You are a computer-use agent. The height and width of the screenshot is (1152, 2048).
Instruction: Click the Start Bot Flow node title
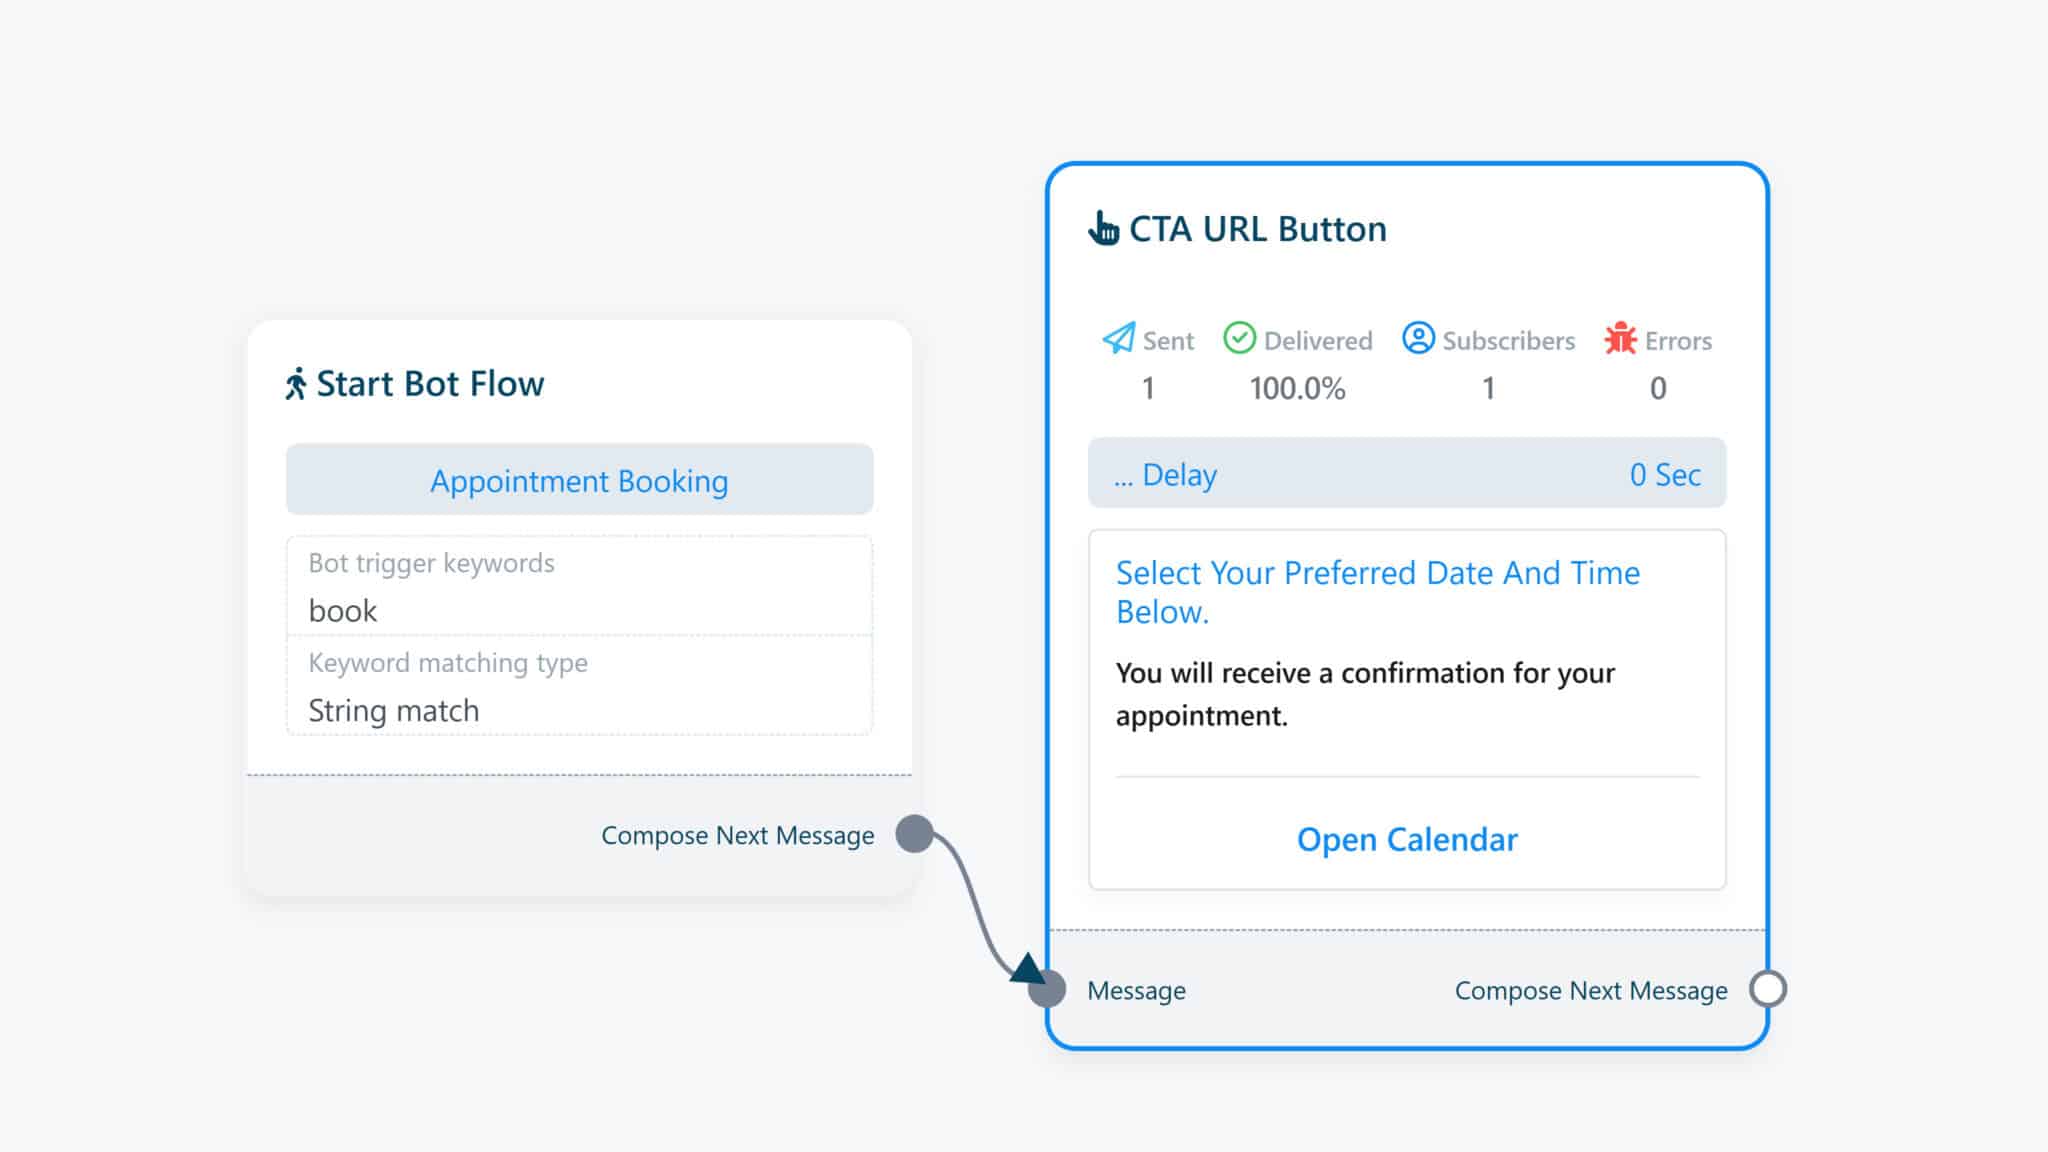tap(430, 384)
